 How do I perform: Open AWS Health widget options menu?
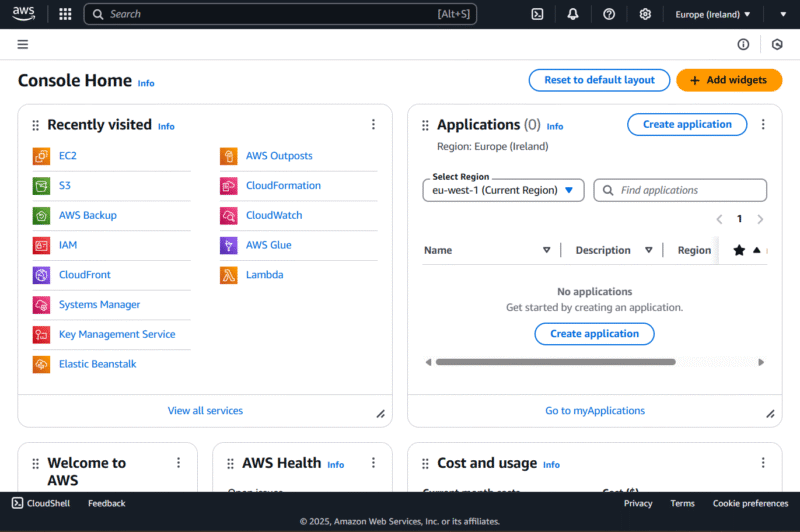[373, 463]
